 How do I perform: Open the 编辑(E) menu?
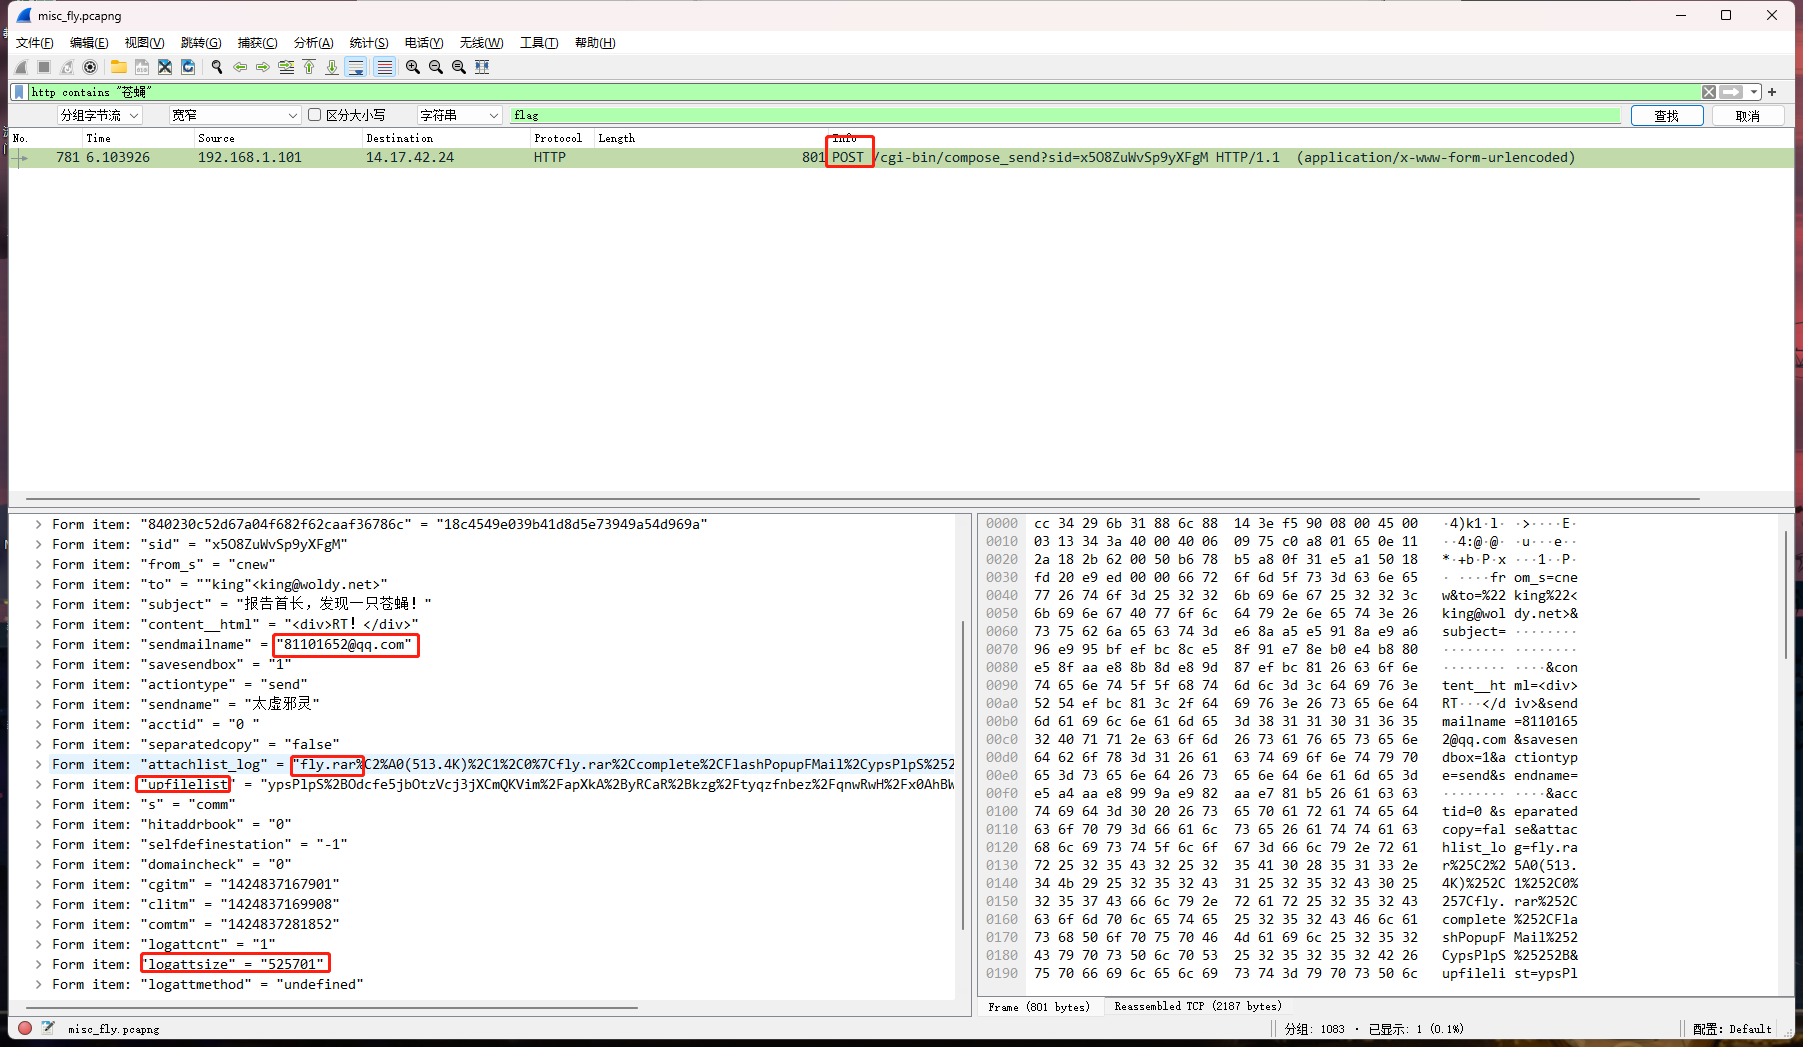point(89,42)
